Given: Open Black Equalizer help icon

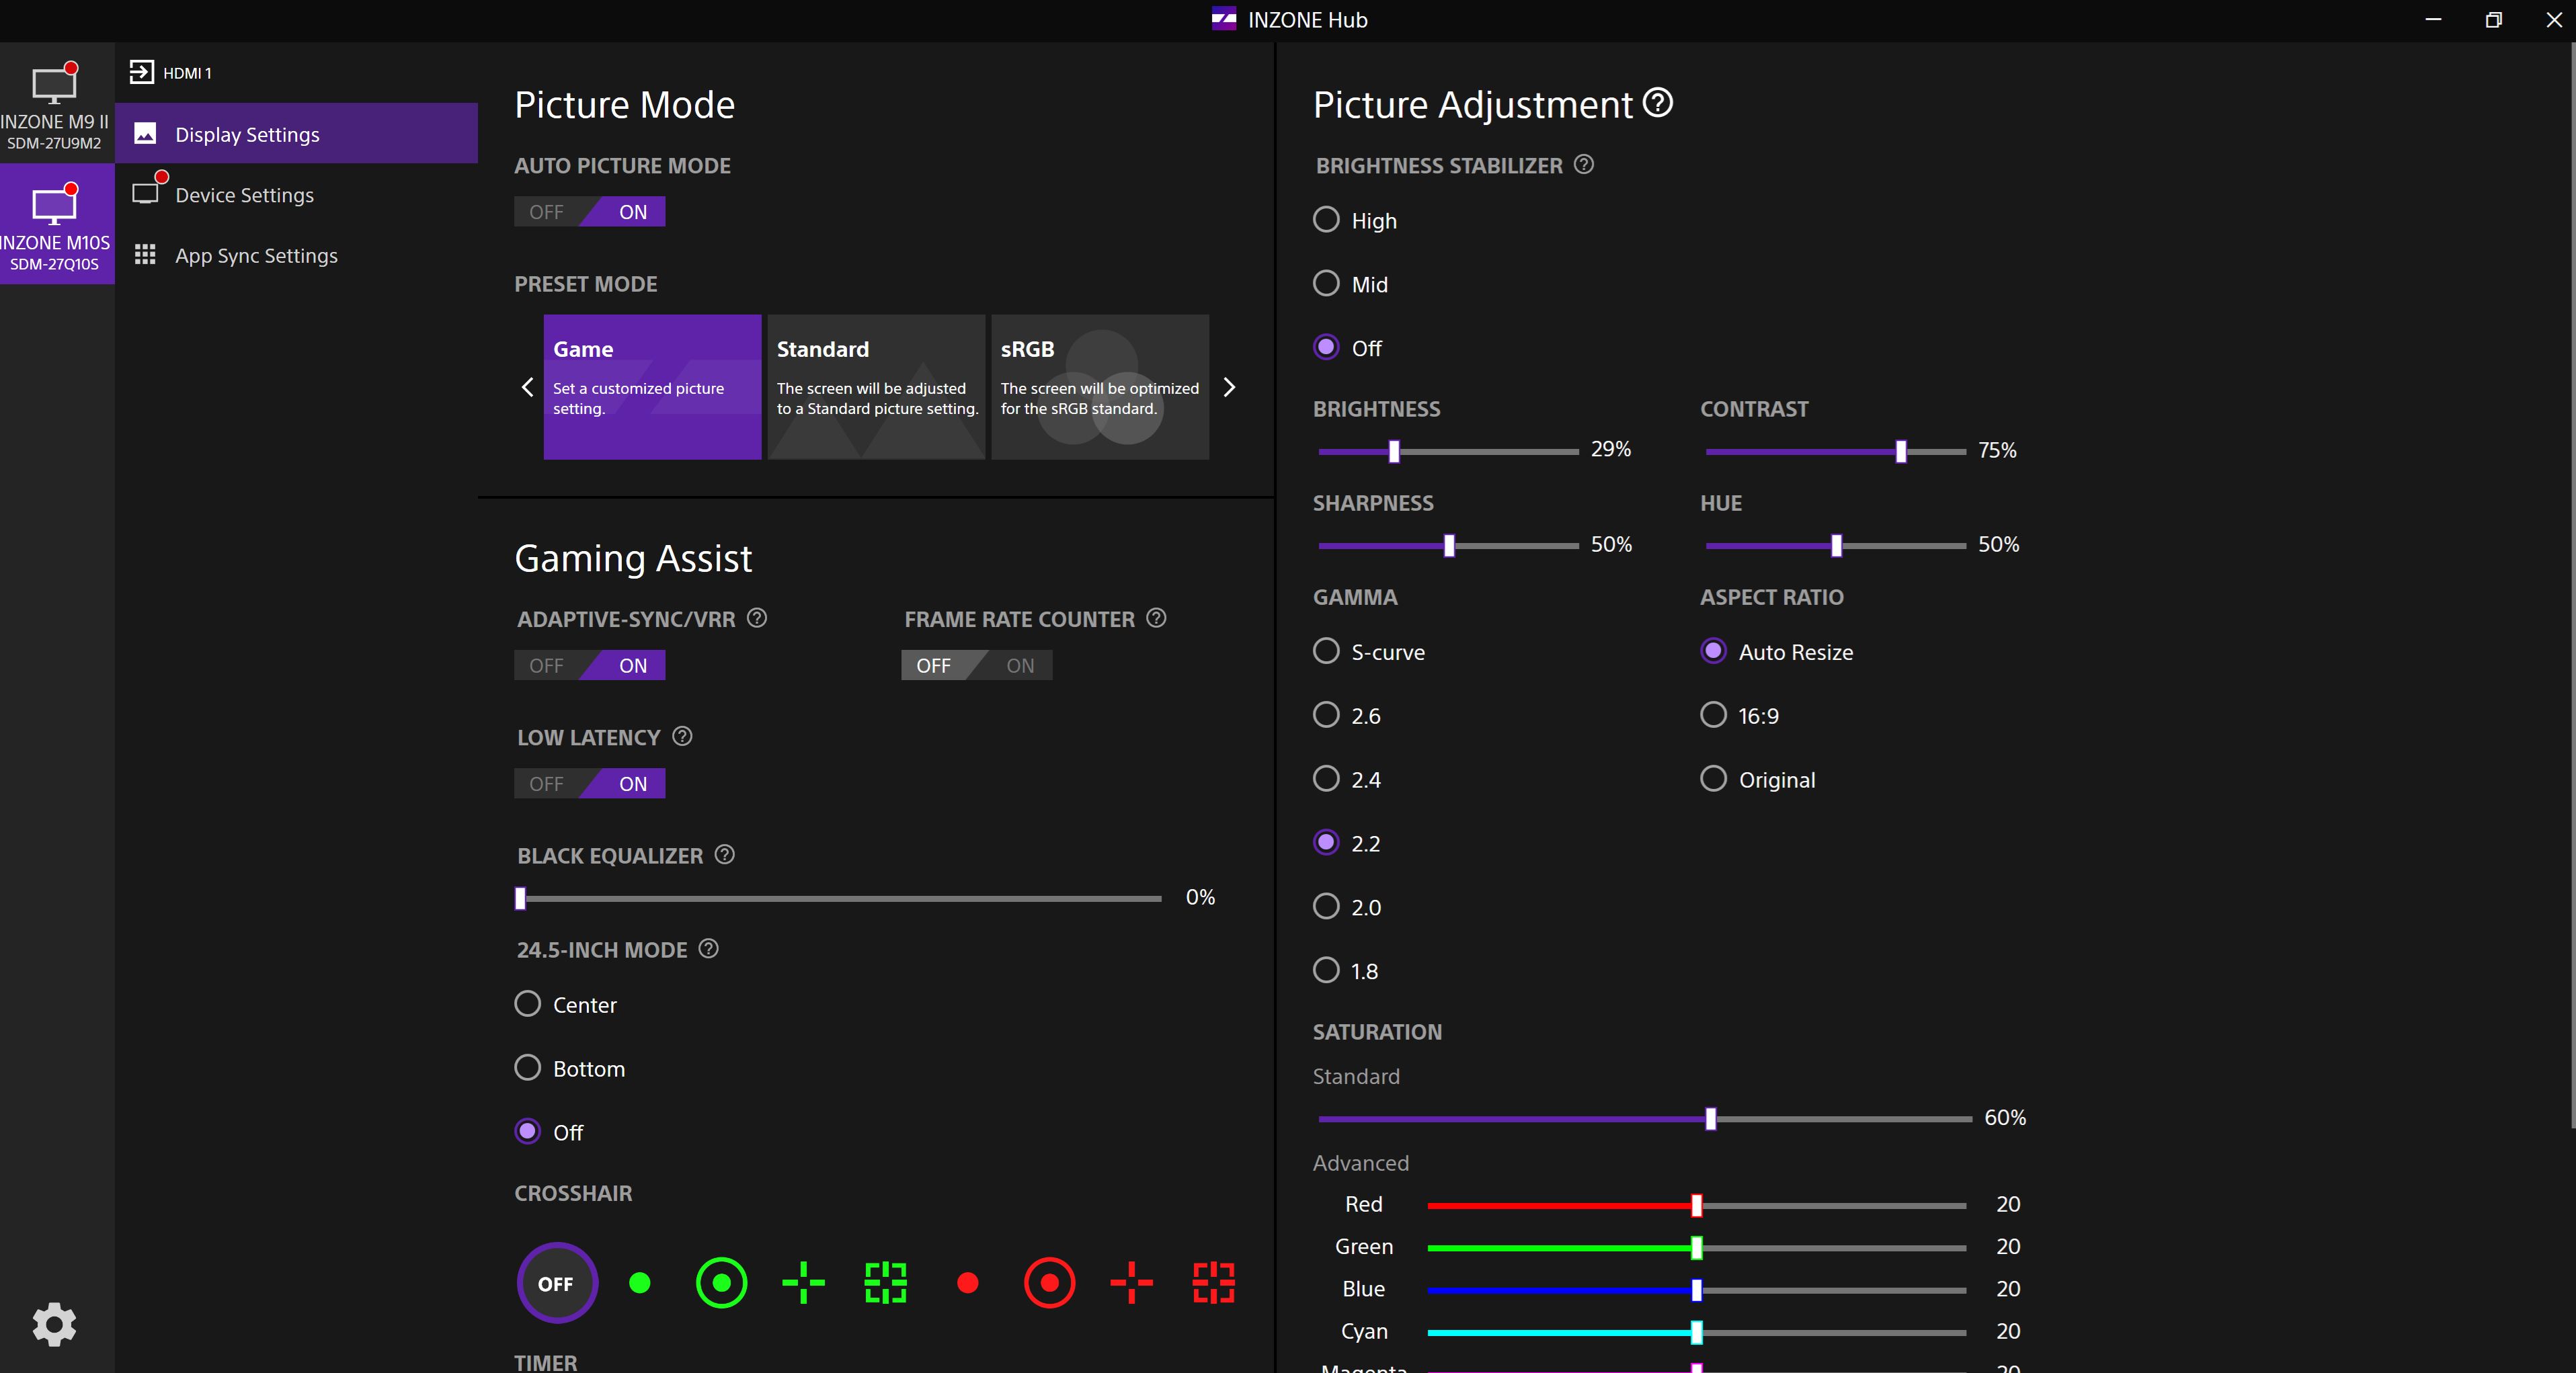Looking at the screenshot, I should 725,855.
